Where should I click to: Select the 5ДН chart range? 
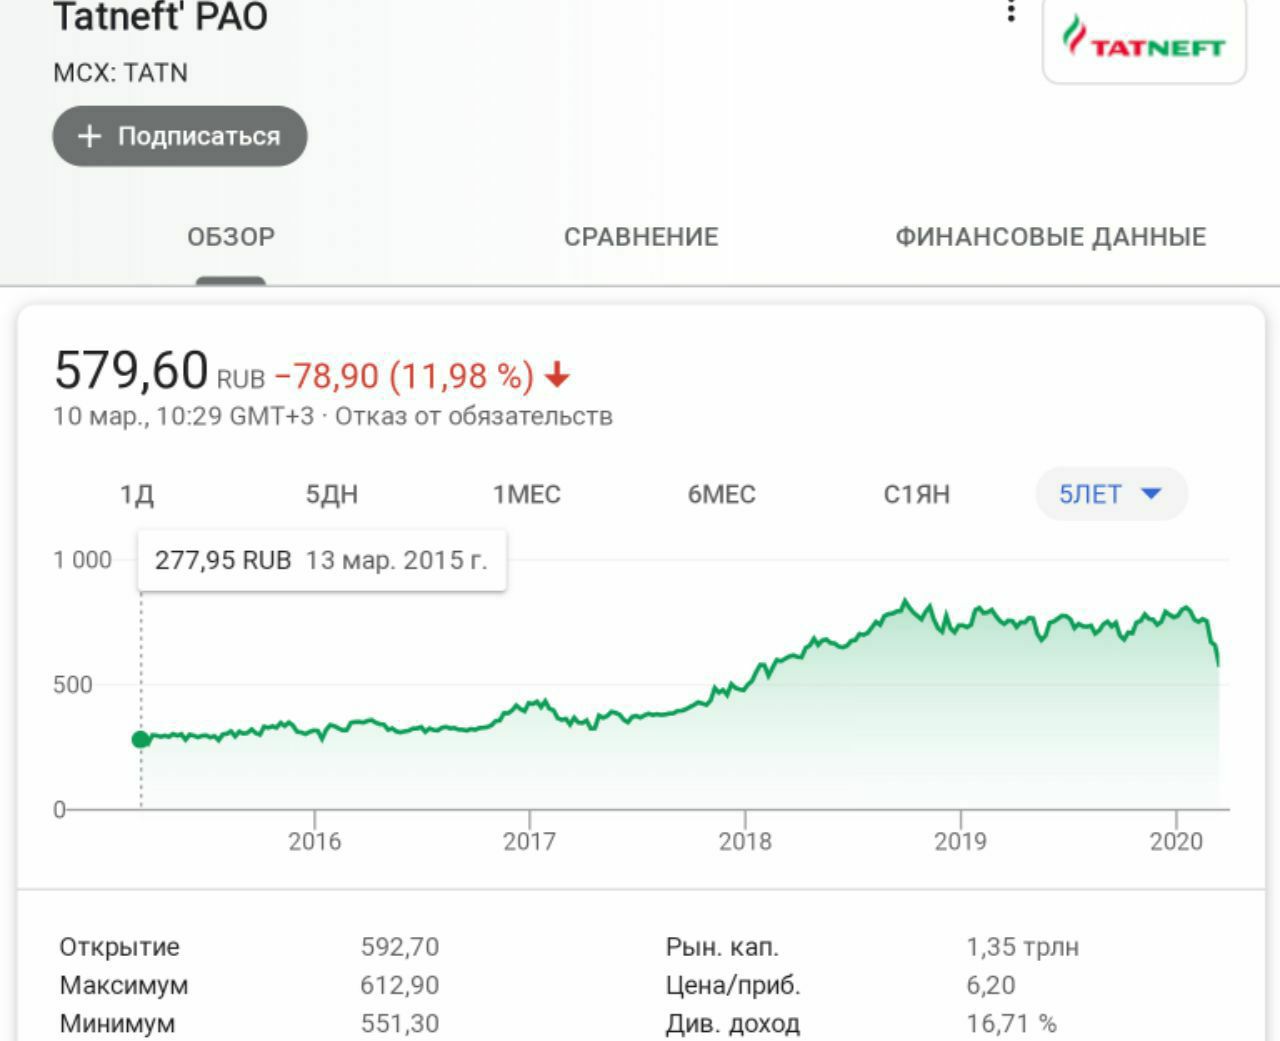332,494
